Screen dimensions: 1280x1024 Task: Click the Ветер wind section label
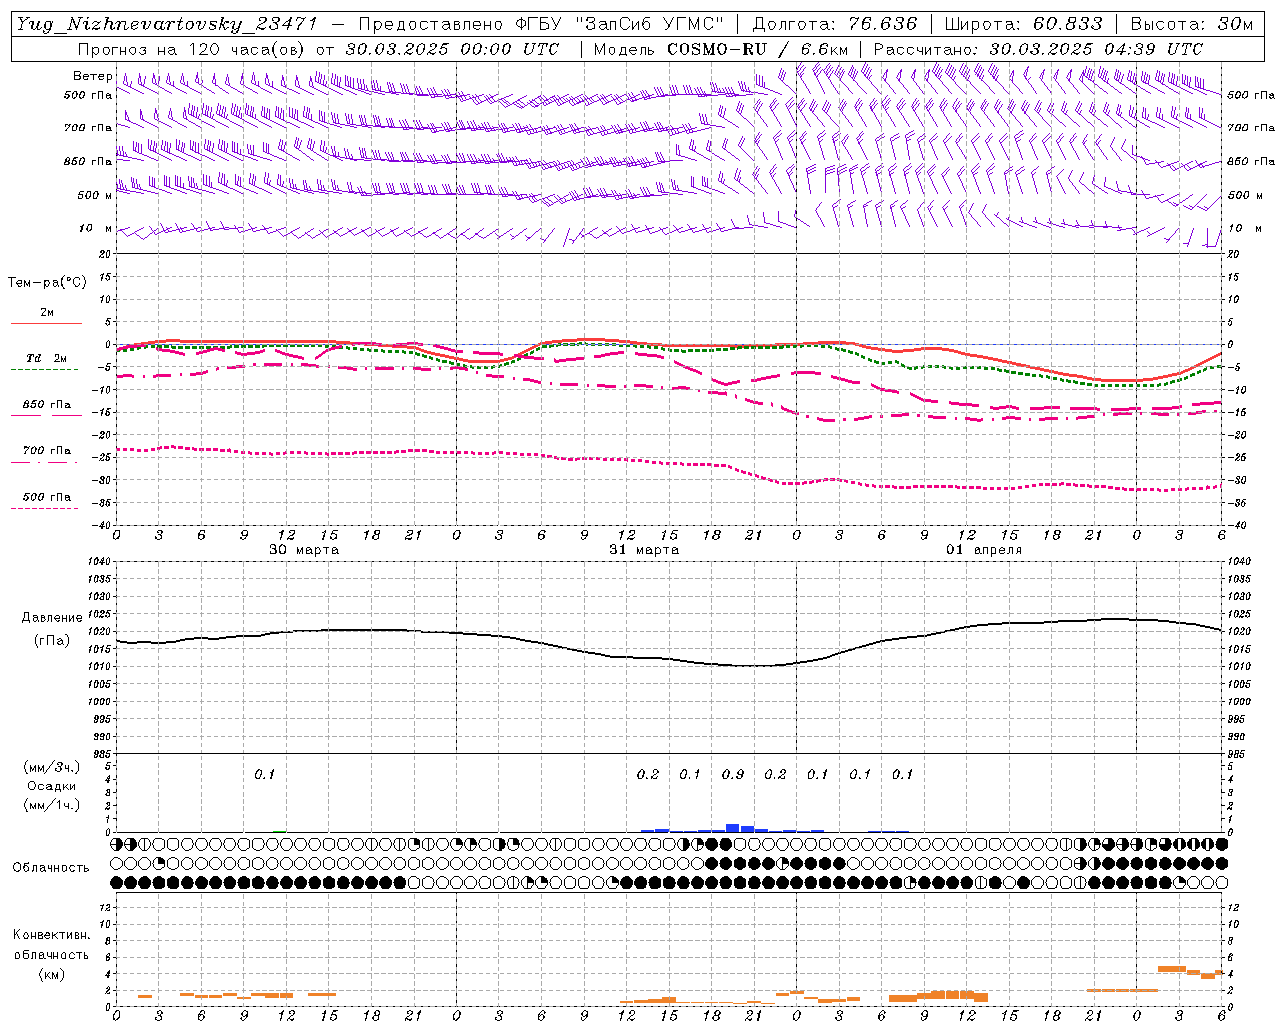point(93,76)
